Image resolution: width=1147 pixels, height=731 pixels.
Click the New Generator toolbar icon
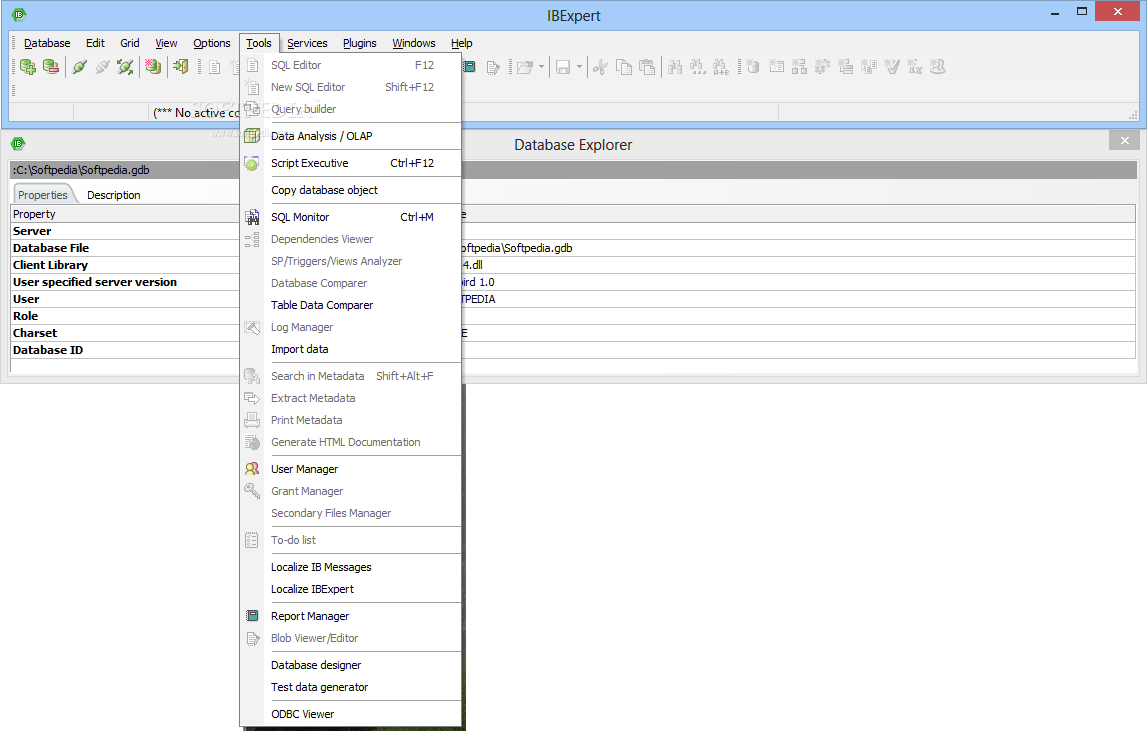(x=868, y=67)
